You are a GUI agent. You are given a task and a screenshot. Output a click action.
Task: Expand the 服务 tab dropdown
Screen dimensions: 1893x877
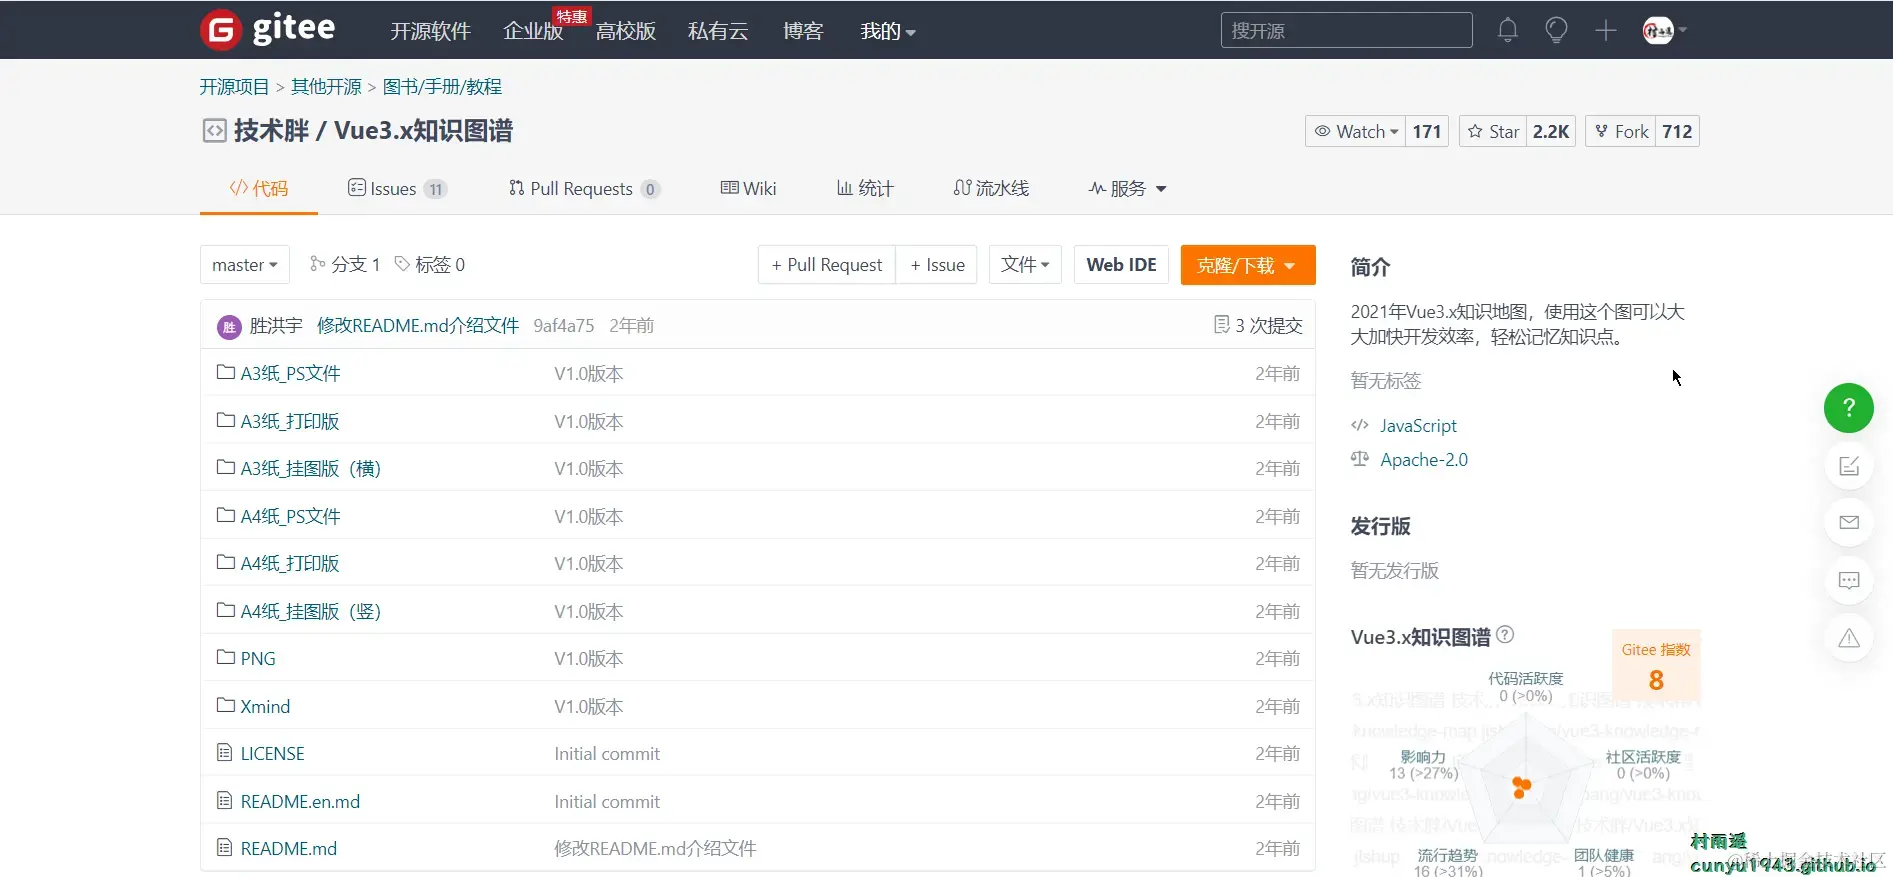tap(1128, 188)
